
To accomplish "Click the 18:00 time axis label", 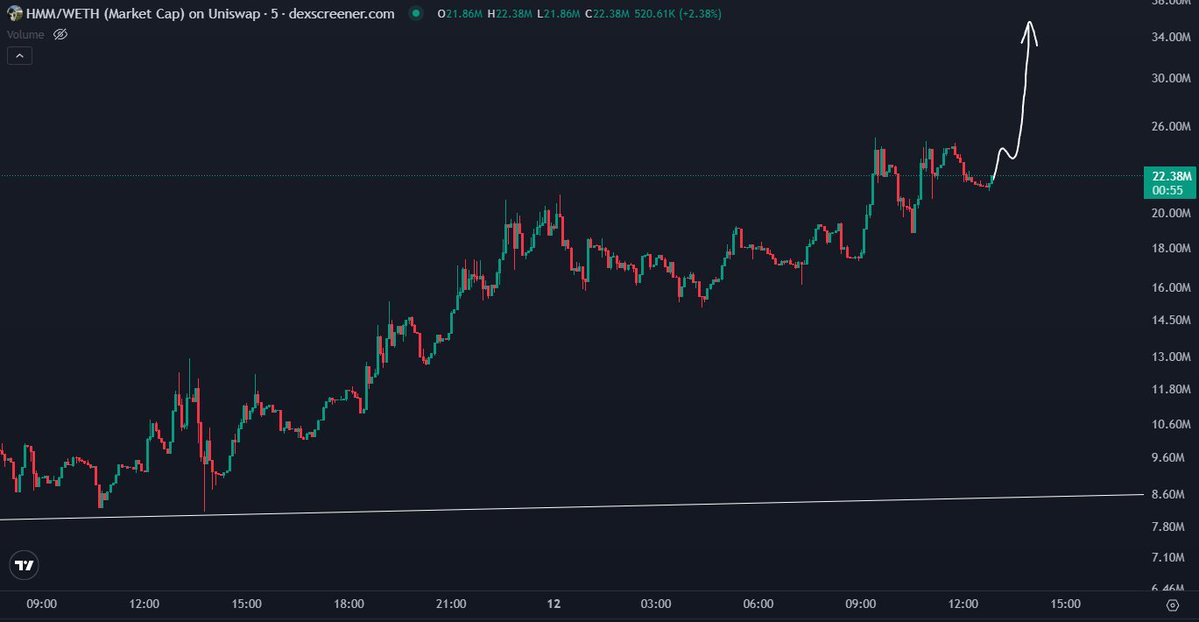I will click(x=349, y=604).
